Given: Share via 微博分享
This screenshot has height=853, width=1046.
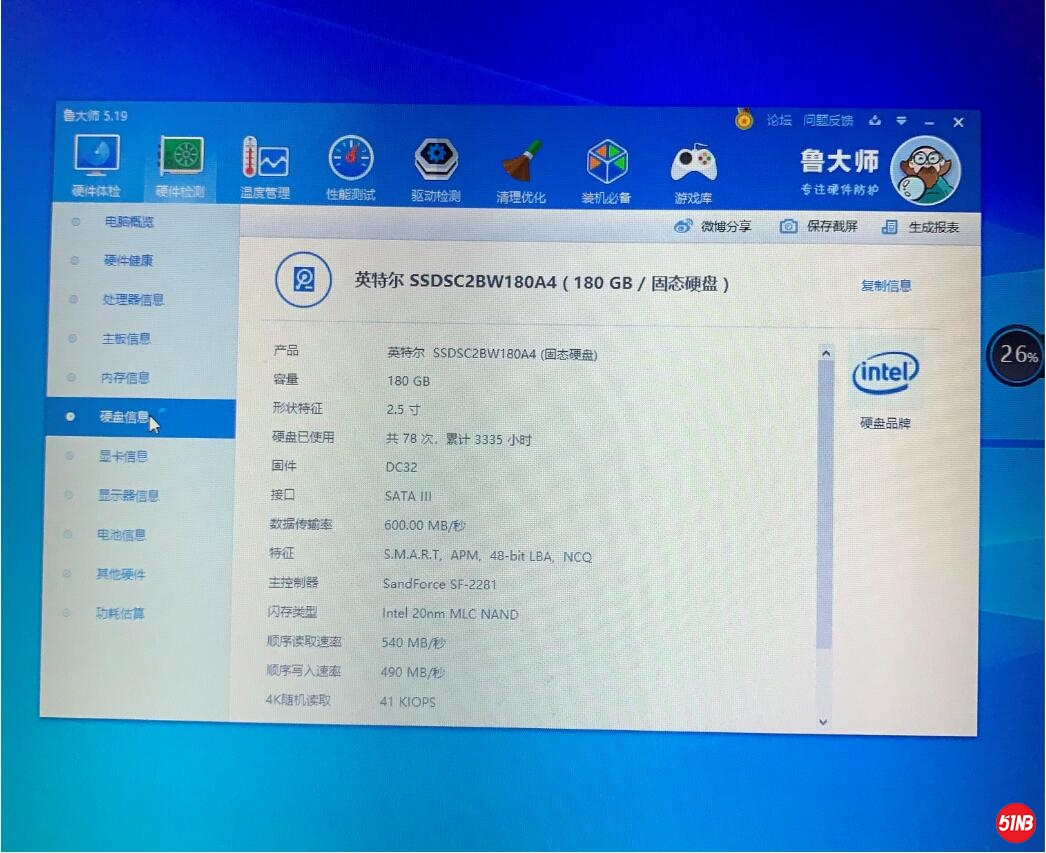Looking at the screenshot, I should pos(712,226).
